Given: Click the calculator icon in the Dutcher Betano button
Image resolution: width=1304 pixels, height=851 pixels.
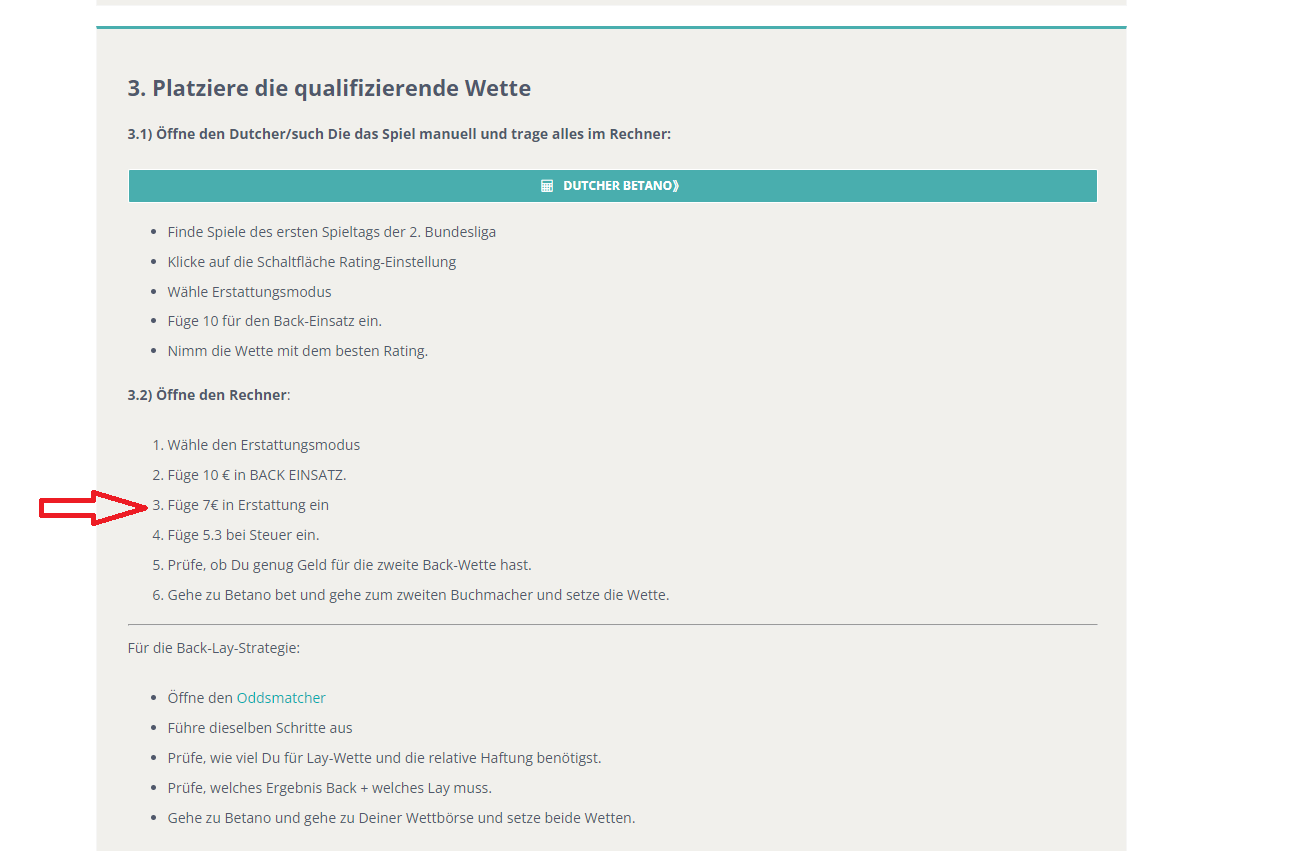Looking at the screenshot, I should (547, 186).
